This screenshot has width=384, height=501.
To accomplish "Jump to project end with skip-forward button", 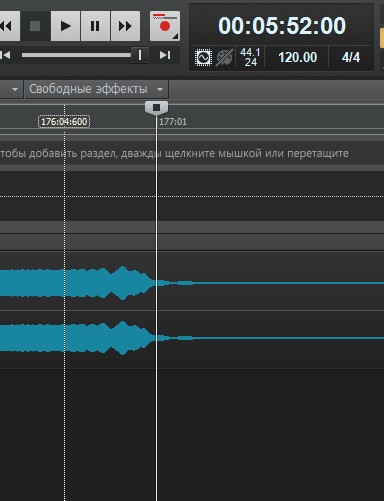I will [165, 55].
